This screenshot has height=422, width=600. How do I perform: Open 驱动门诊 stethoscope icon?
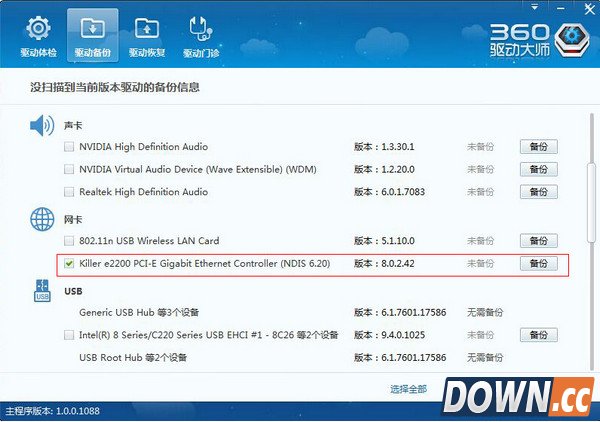tap(203, 29)
